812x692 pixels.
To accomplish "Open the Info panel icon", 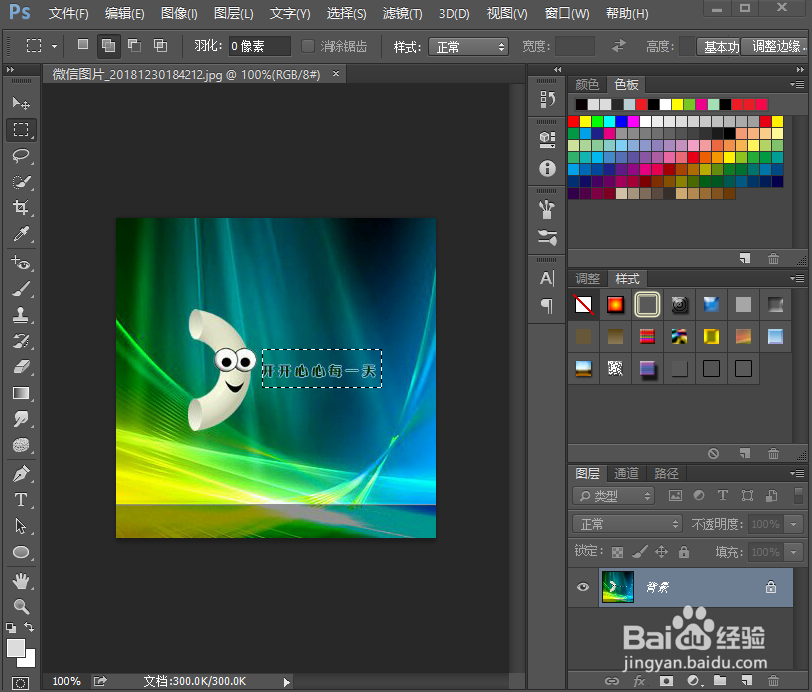I will click(547, 168).
